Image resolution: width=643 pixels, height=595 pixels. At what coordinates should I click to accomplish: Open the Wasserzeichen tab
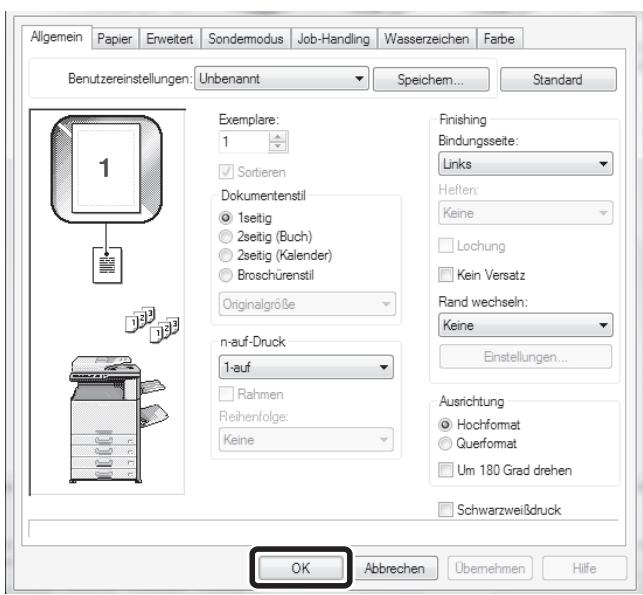(x=427, y=39)
